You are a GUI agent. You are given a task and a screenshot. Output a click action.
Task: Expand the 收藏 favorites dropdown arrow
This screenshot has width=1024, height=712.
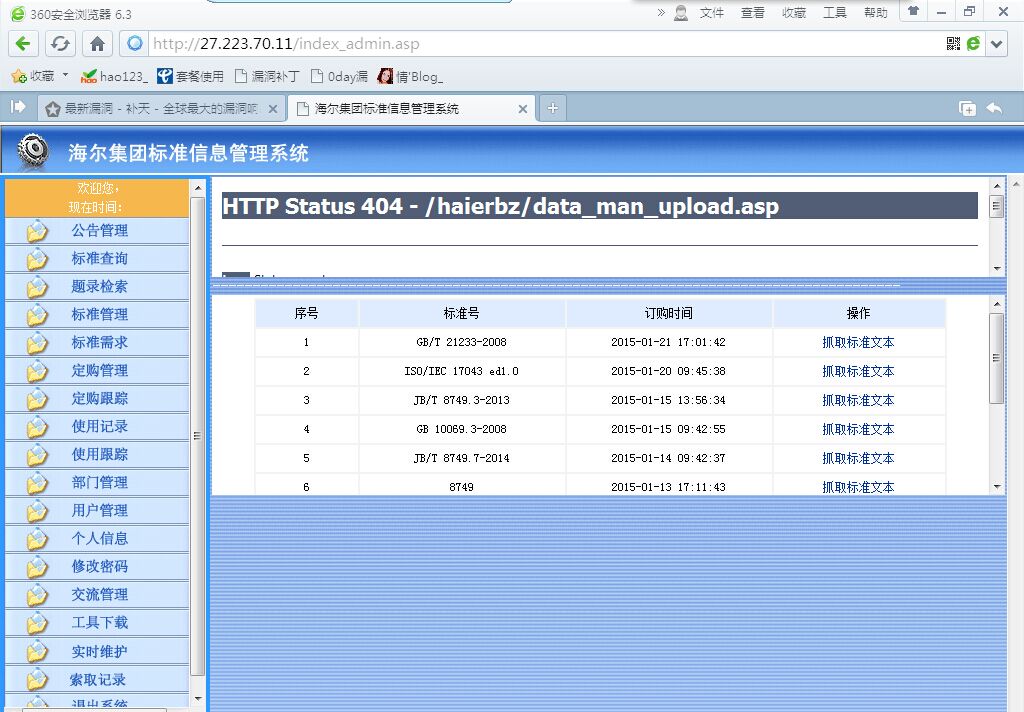(65, 76)
